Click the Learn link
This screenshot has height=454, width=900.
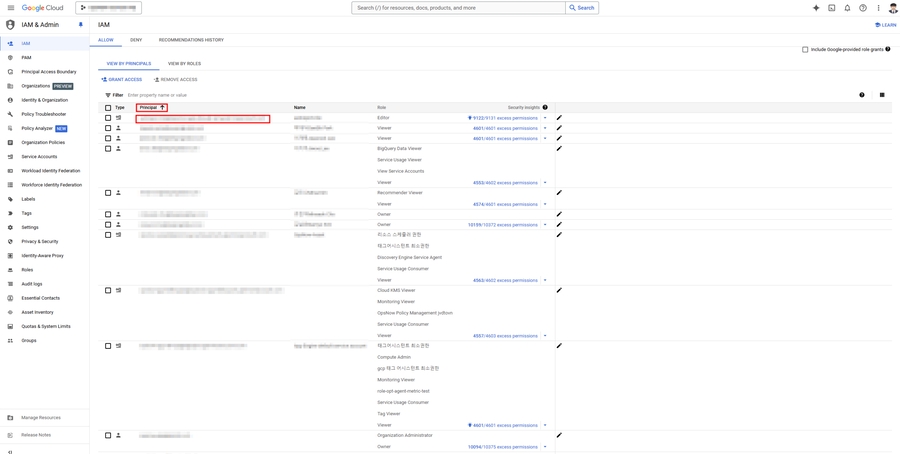(x=885, y=25)
